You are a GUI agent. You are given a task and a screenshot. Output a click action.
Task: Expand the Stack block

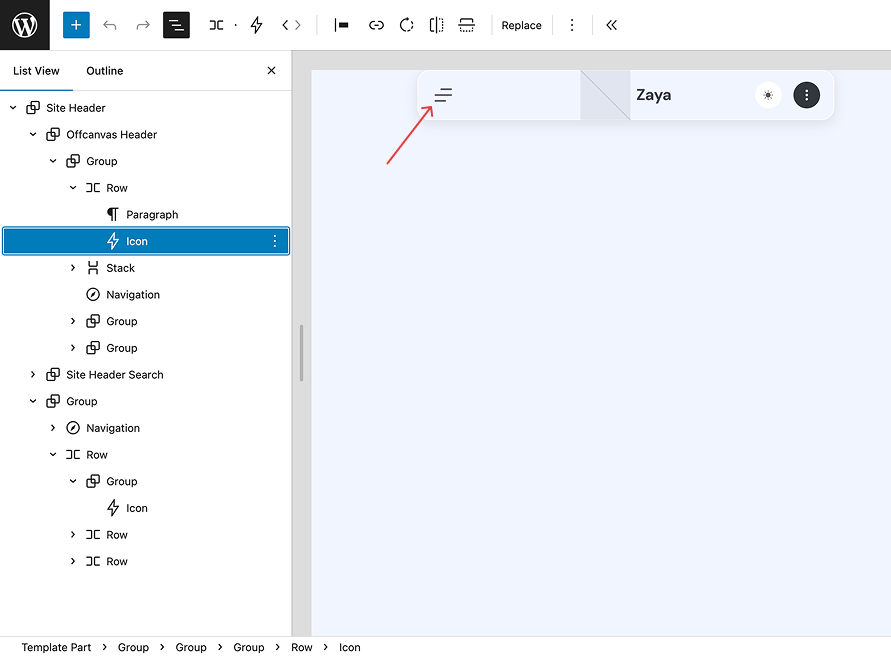[73, 268]
